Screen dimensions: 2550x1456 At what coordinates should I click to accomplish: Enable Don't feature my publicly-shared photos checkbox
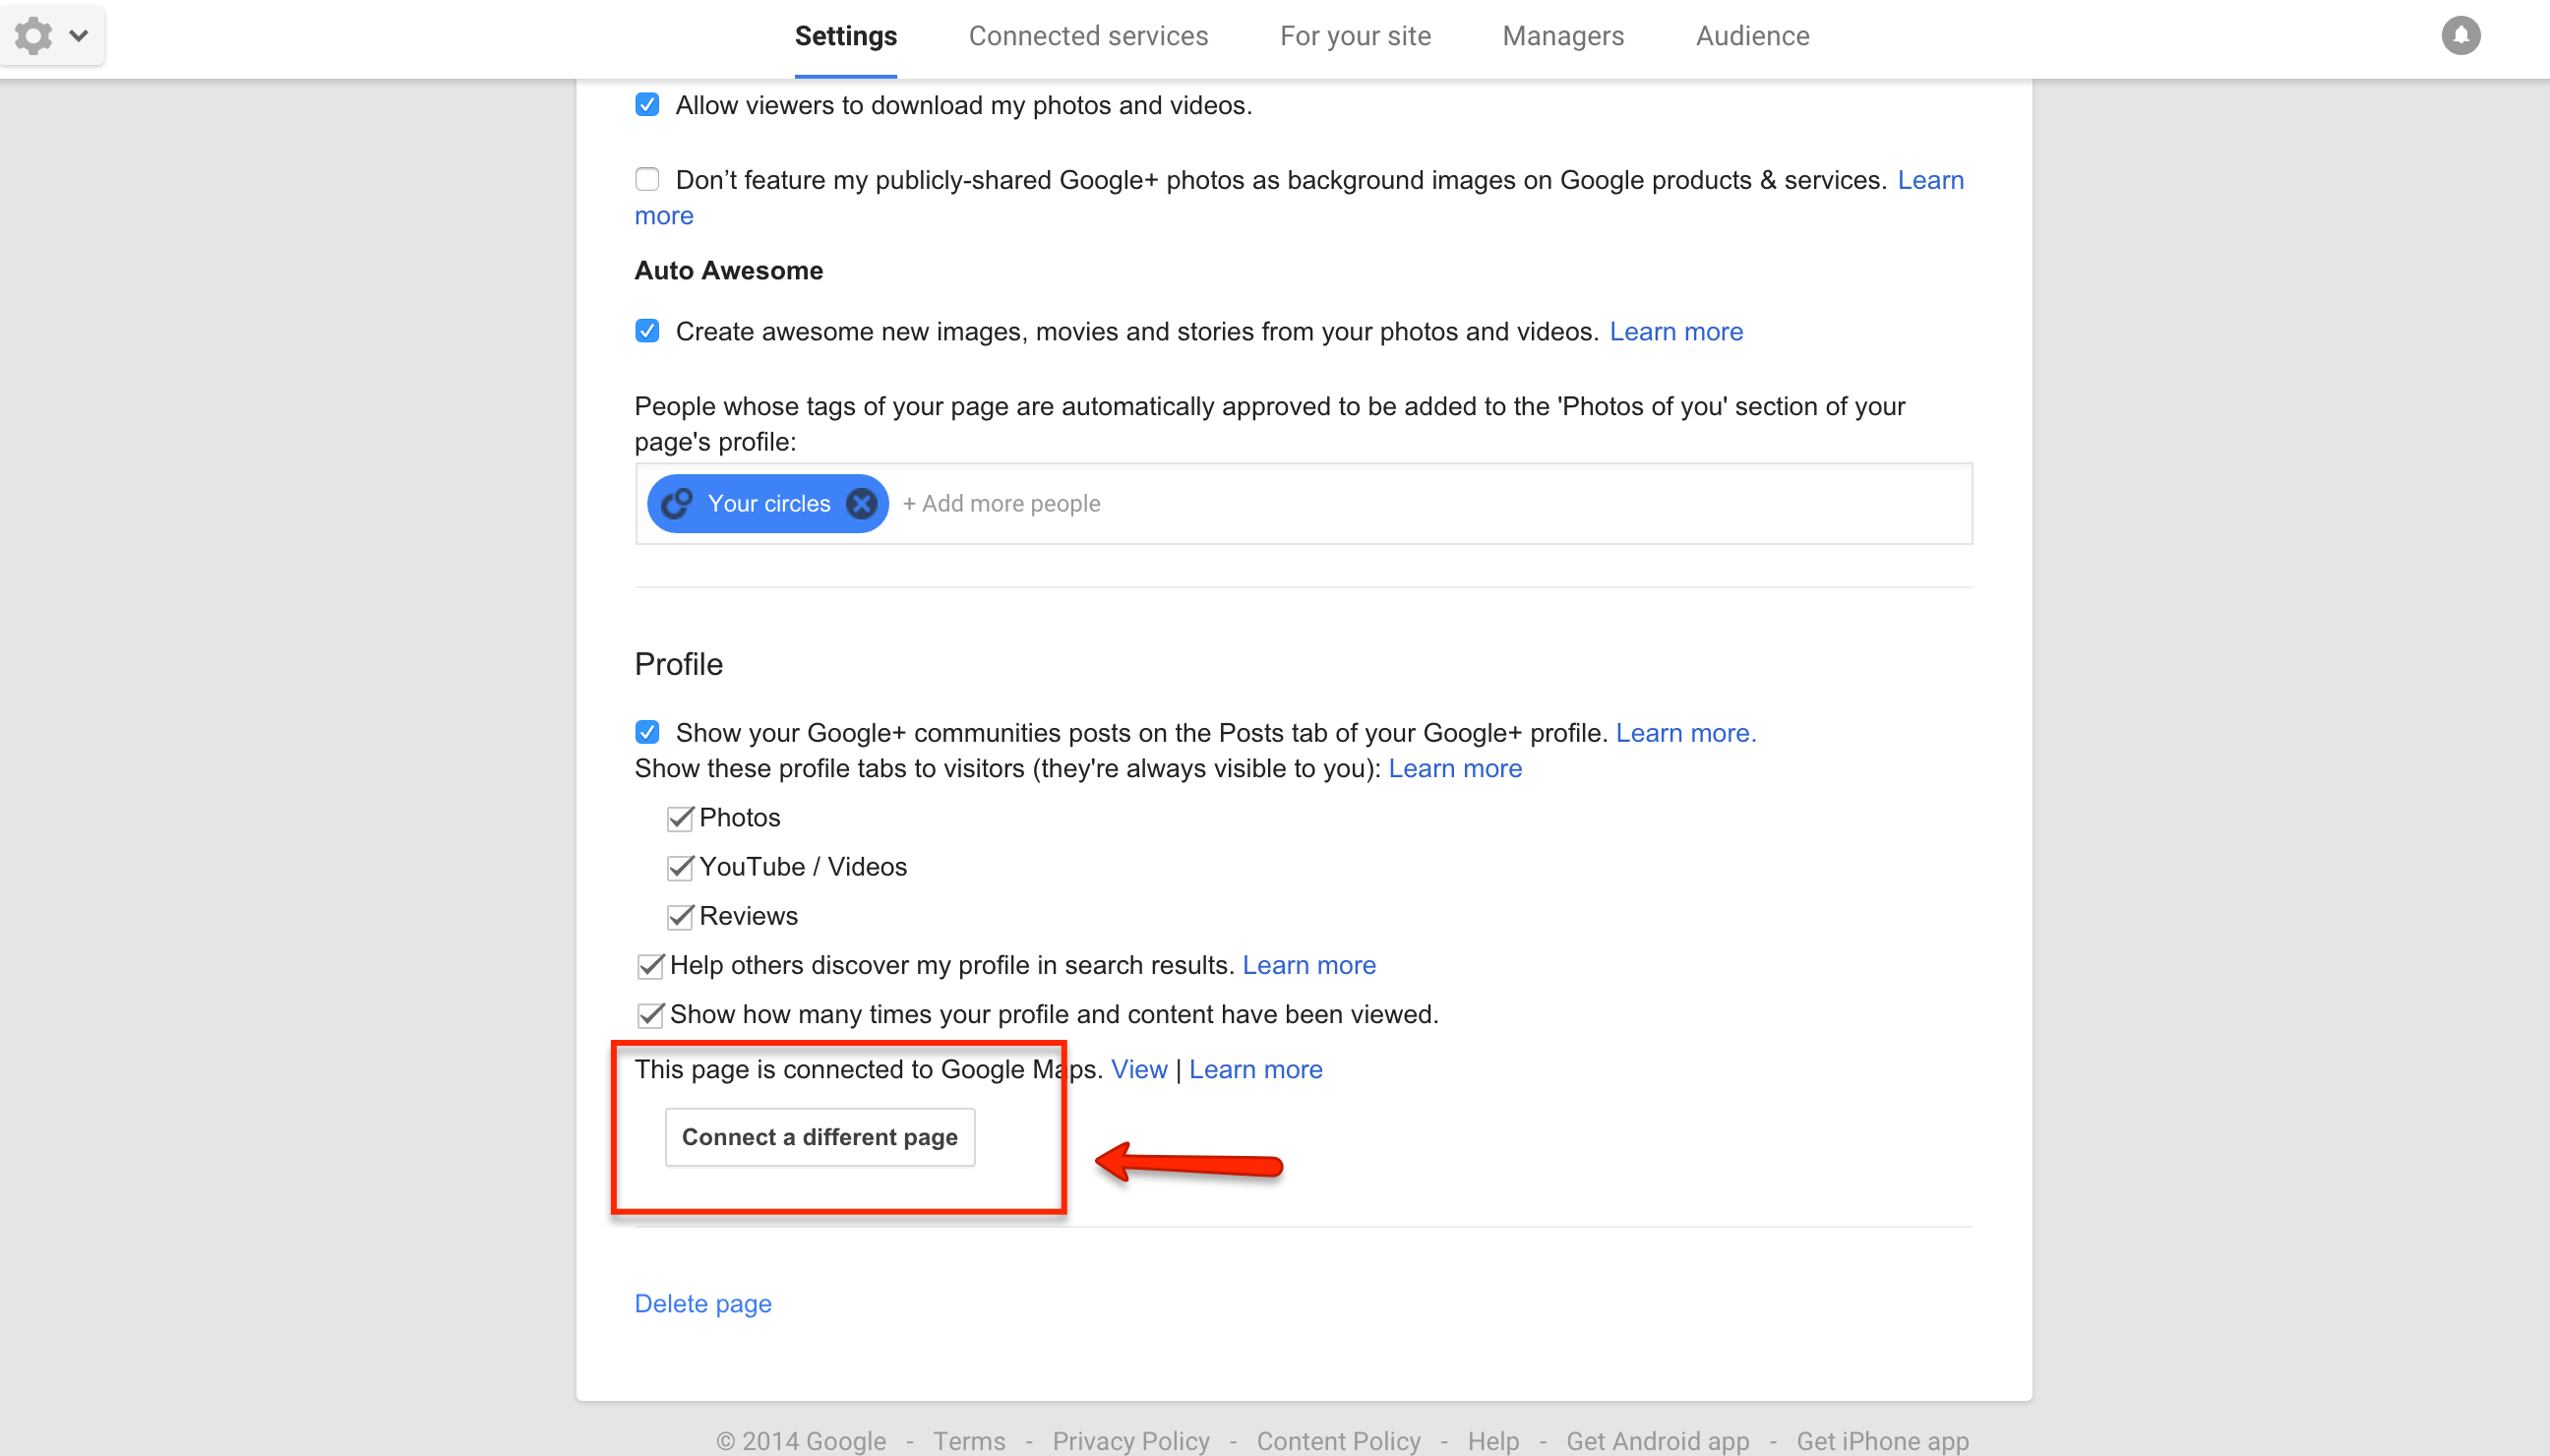pyautogui.click(x=647, y=180)
